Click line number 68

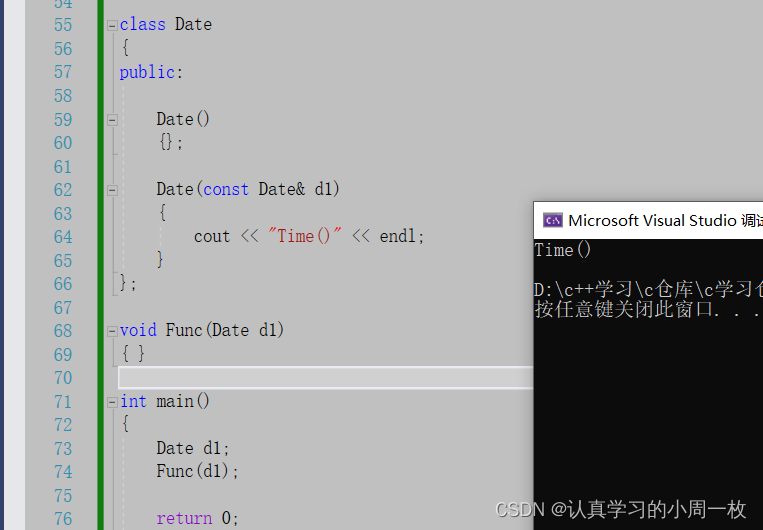click(x=63, y=331)
